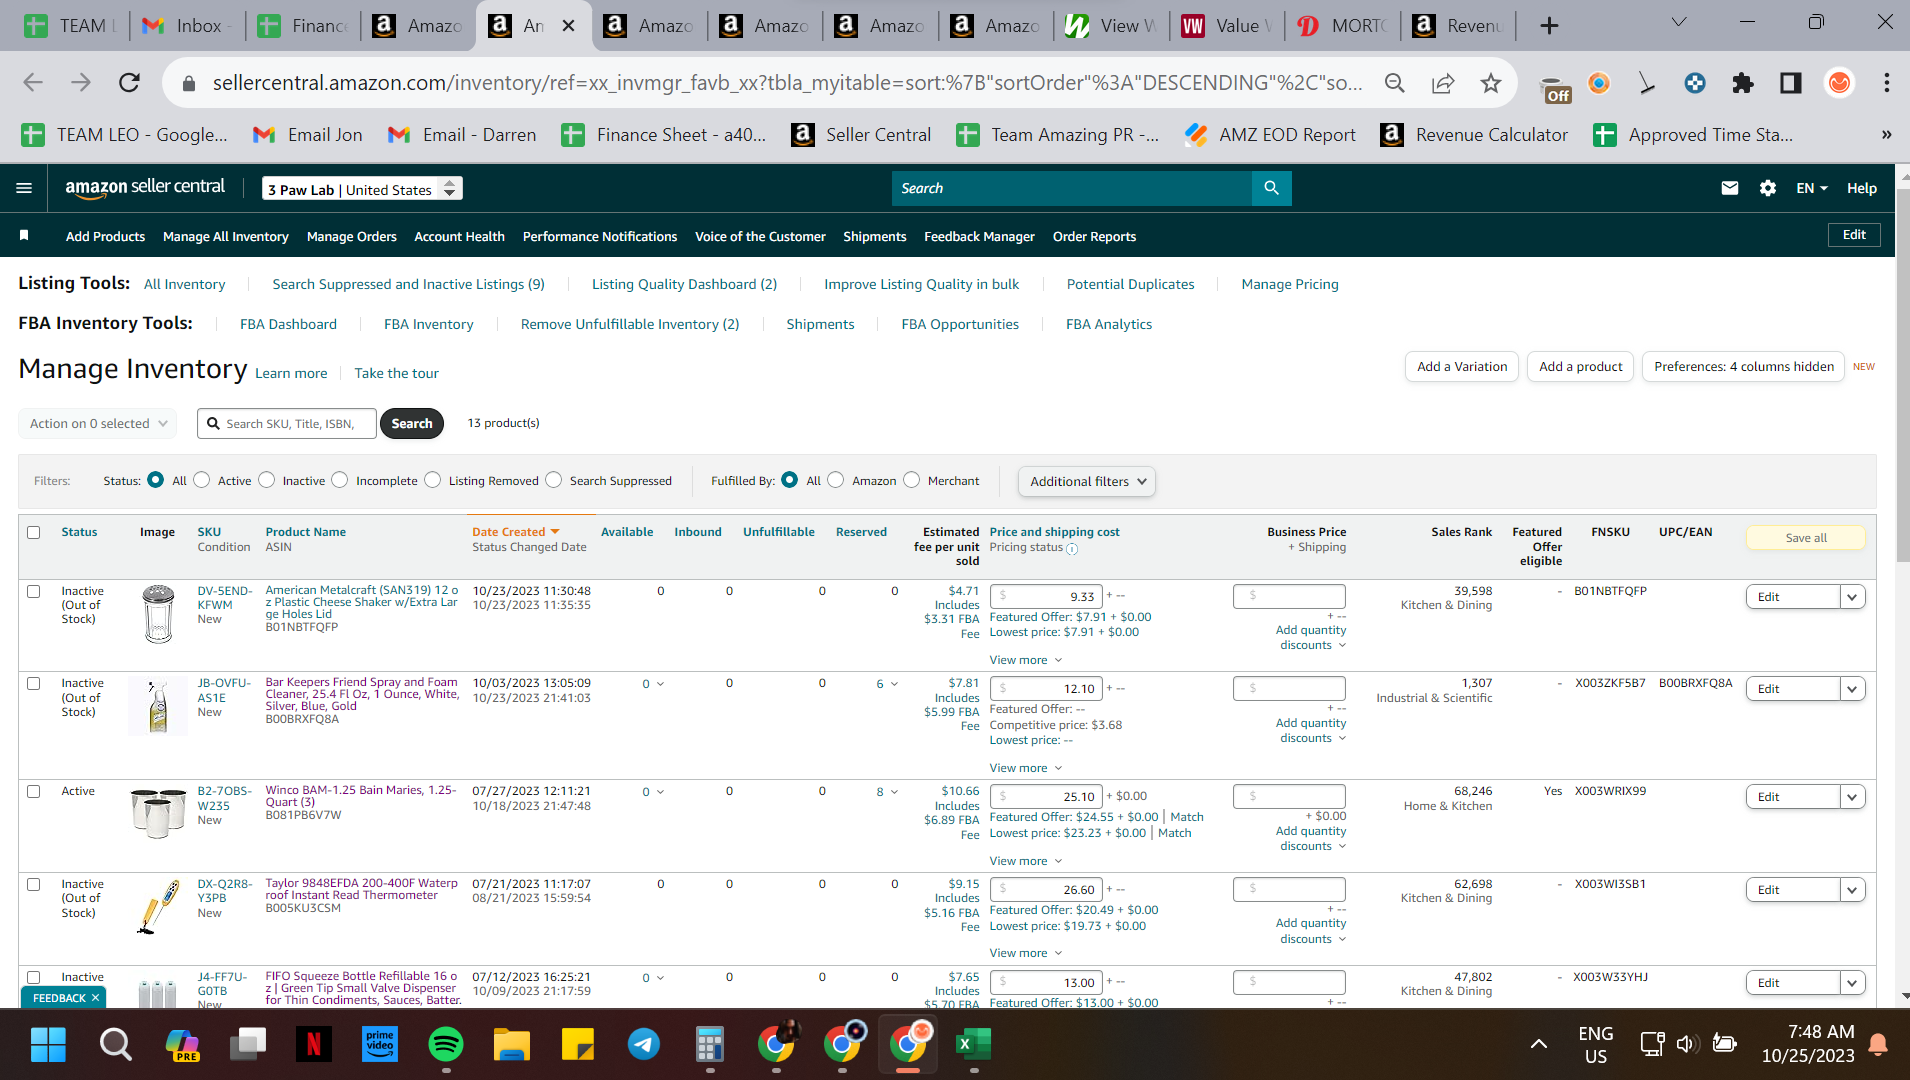Open Performance Notifications menu item
1910x1080 pixels.
tap(600, 236)
